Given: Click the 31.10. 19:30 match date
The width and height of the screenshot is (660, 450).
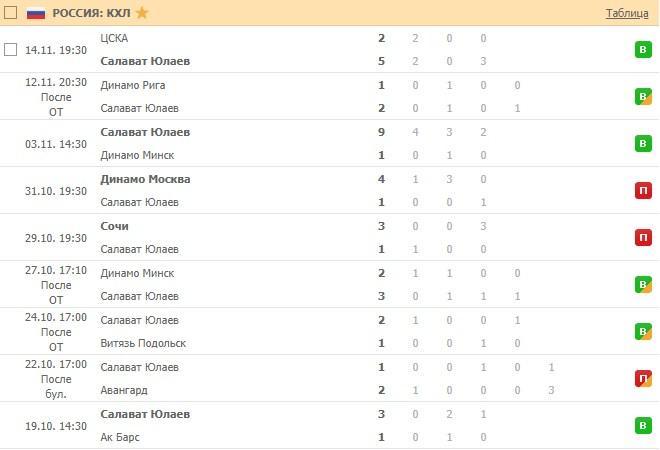Looking at the screenshot, I should 56,191.
